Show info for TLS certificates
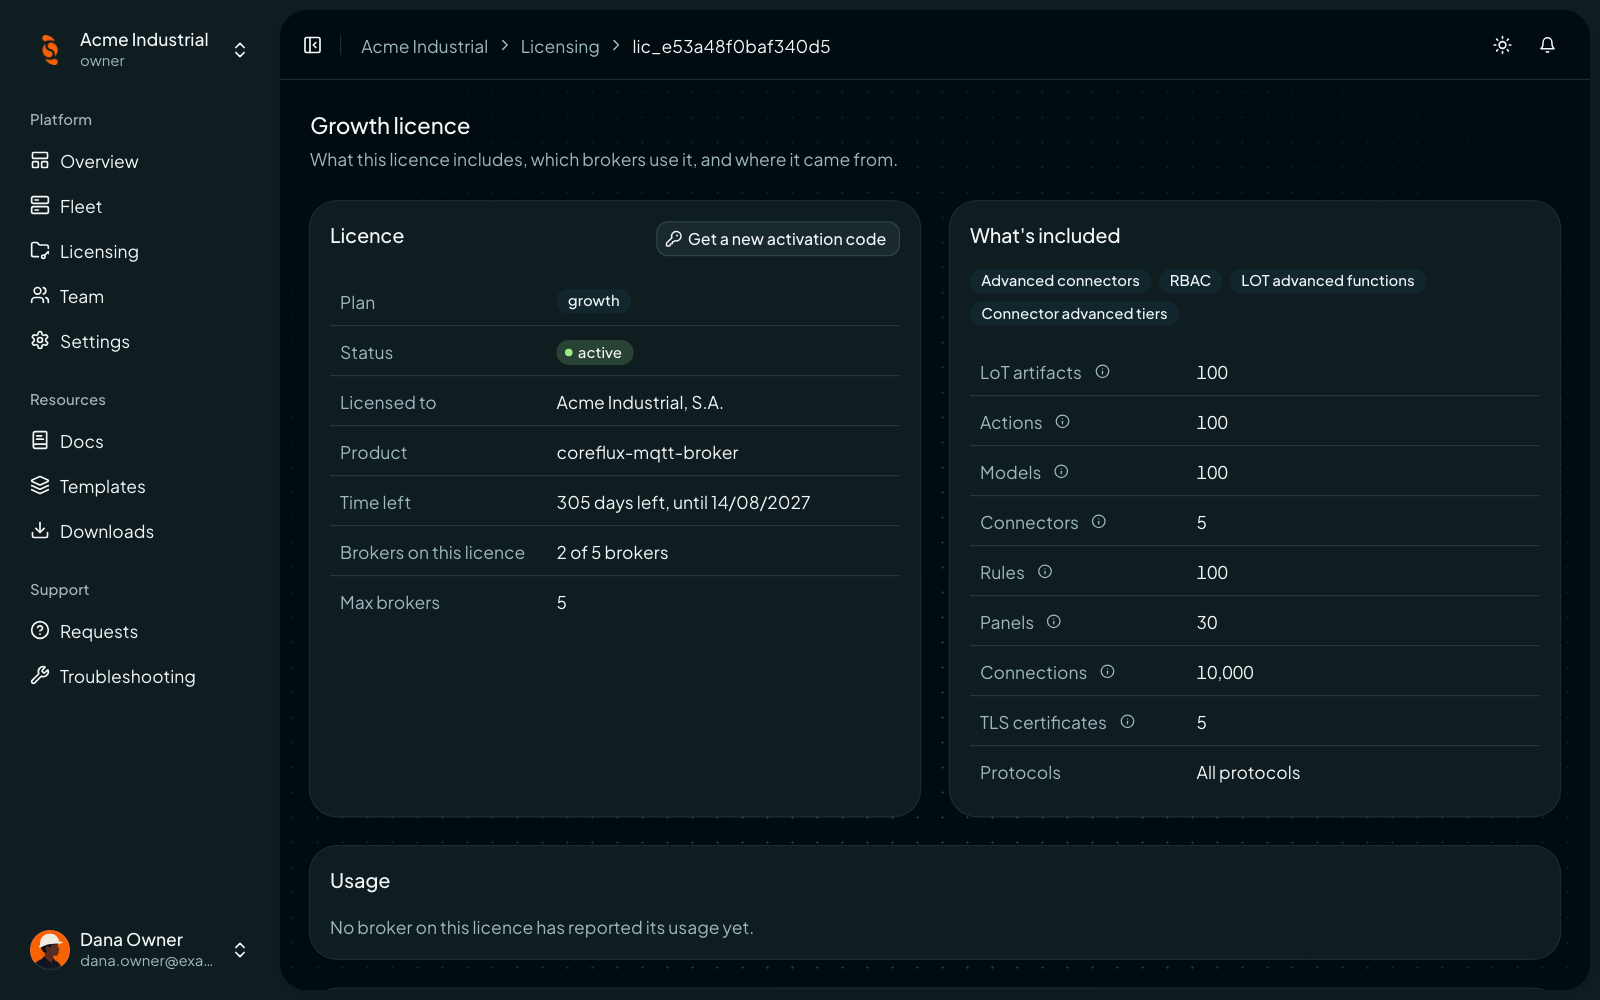This screenshot has width=1600, height=1000. click(1127, 722)
